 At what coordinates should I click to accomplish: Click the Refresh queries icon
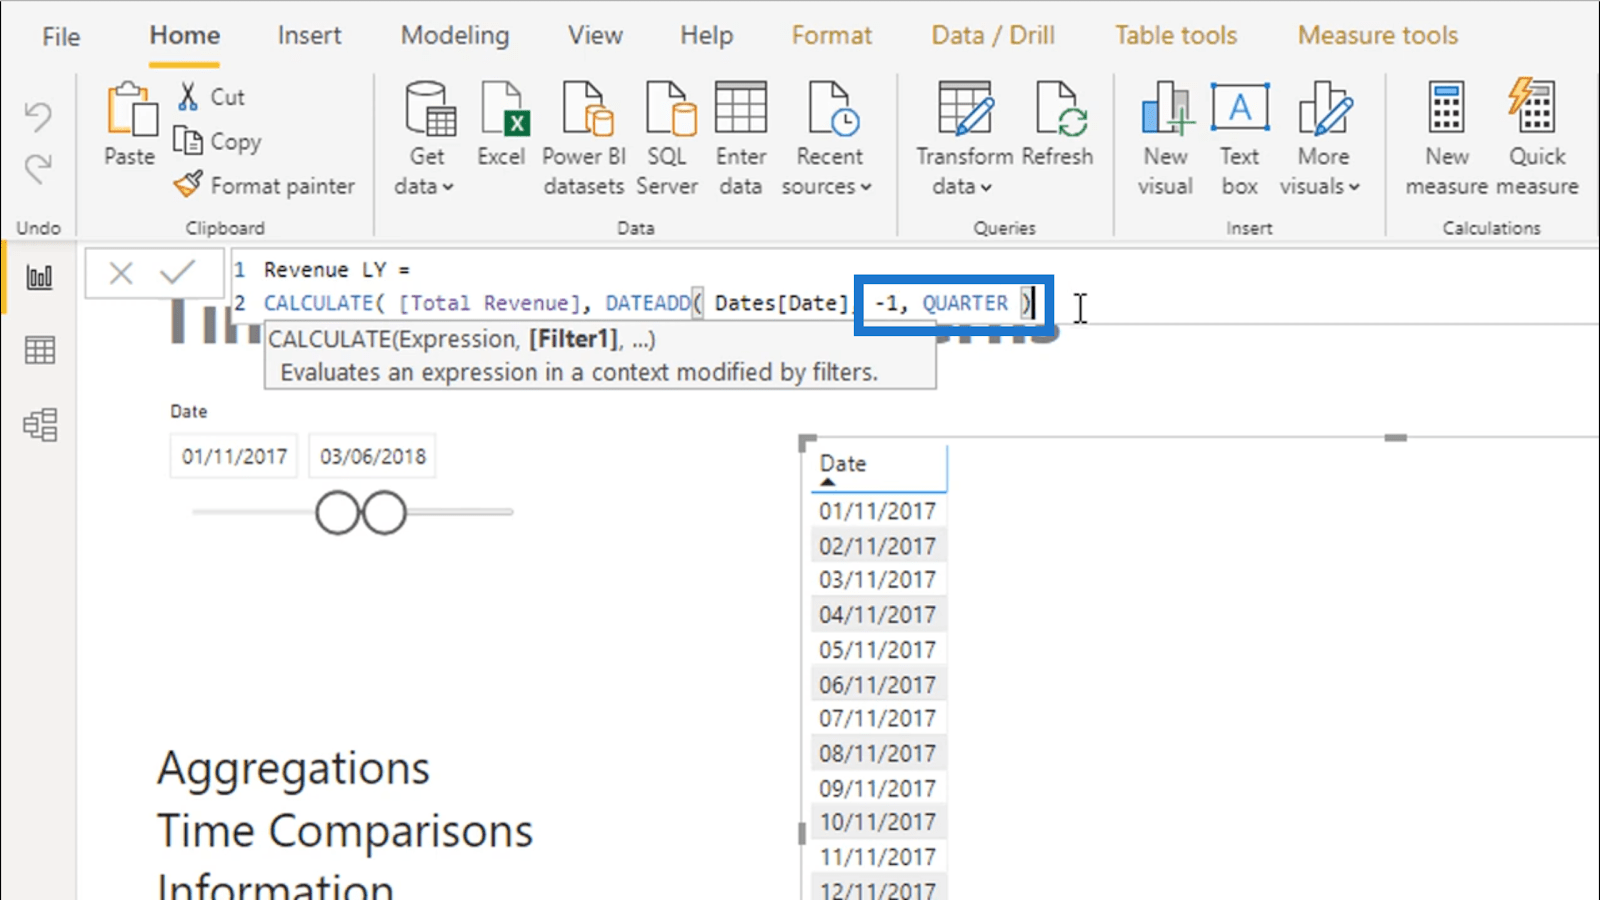pyautogui.click(x=1059, y=110)
